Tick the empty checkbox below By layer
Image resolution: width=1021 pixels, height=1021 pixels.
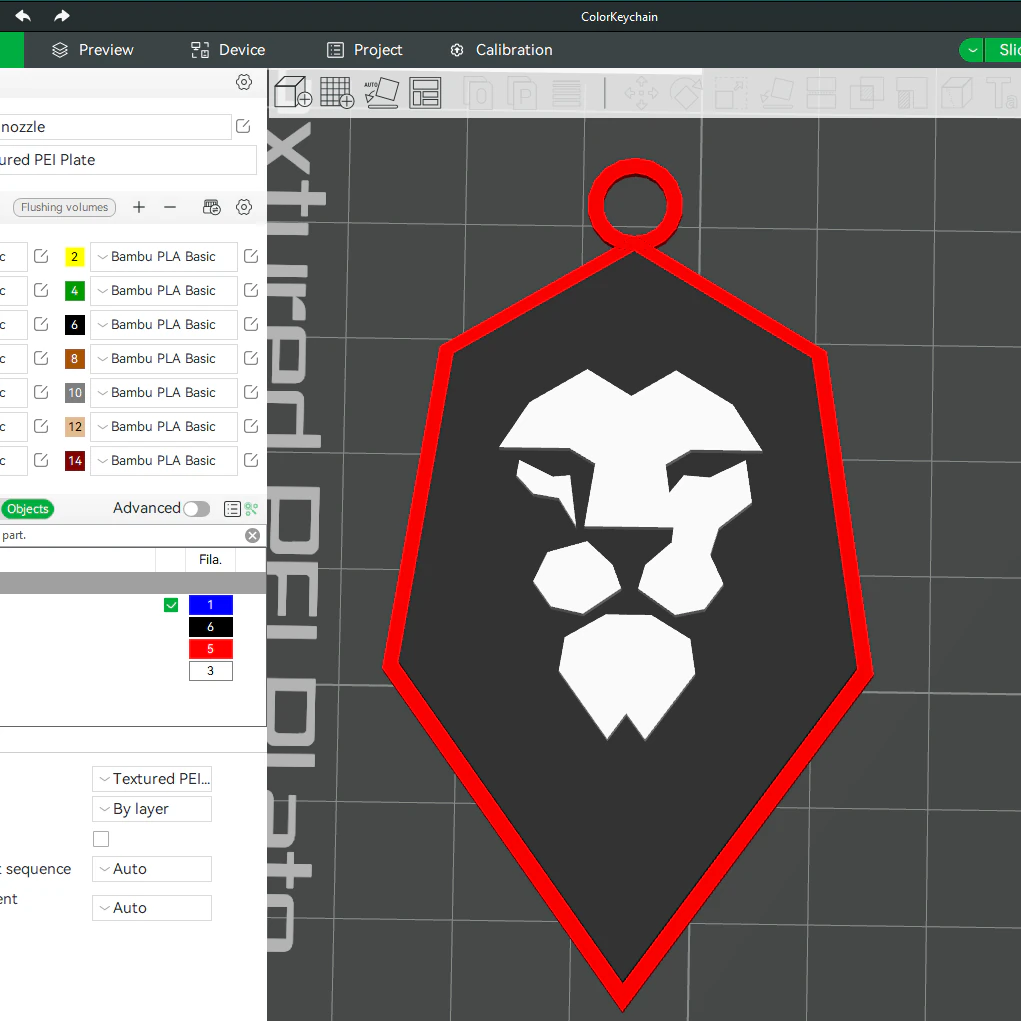(x=101, y=839)
